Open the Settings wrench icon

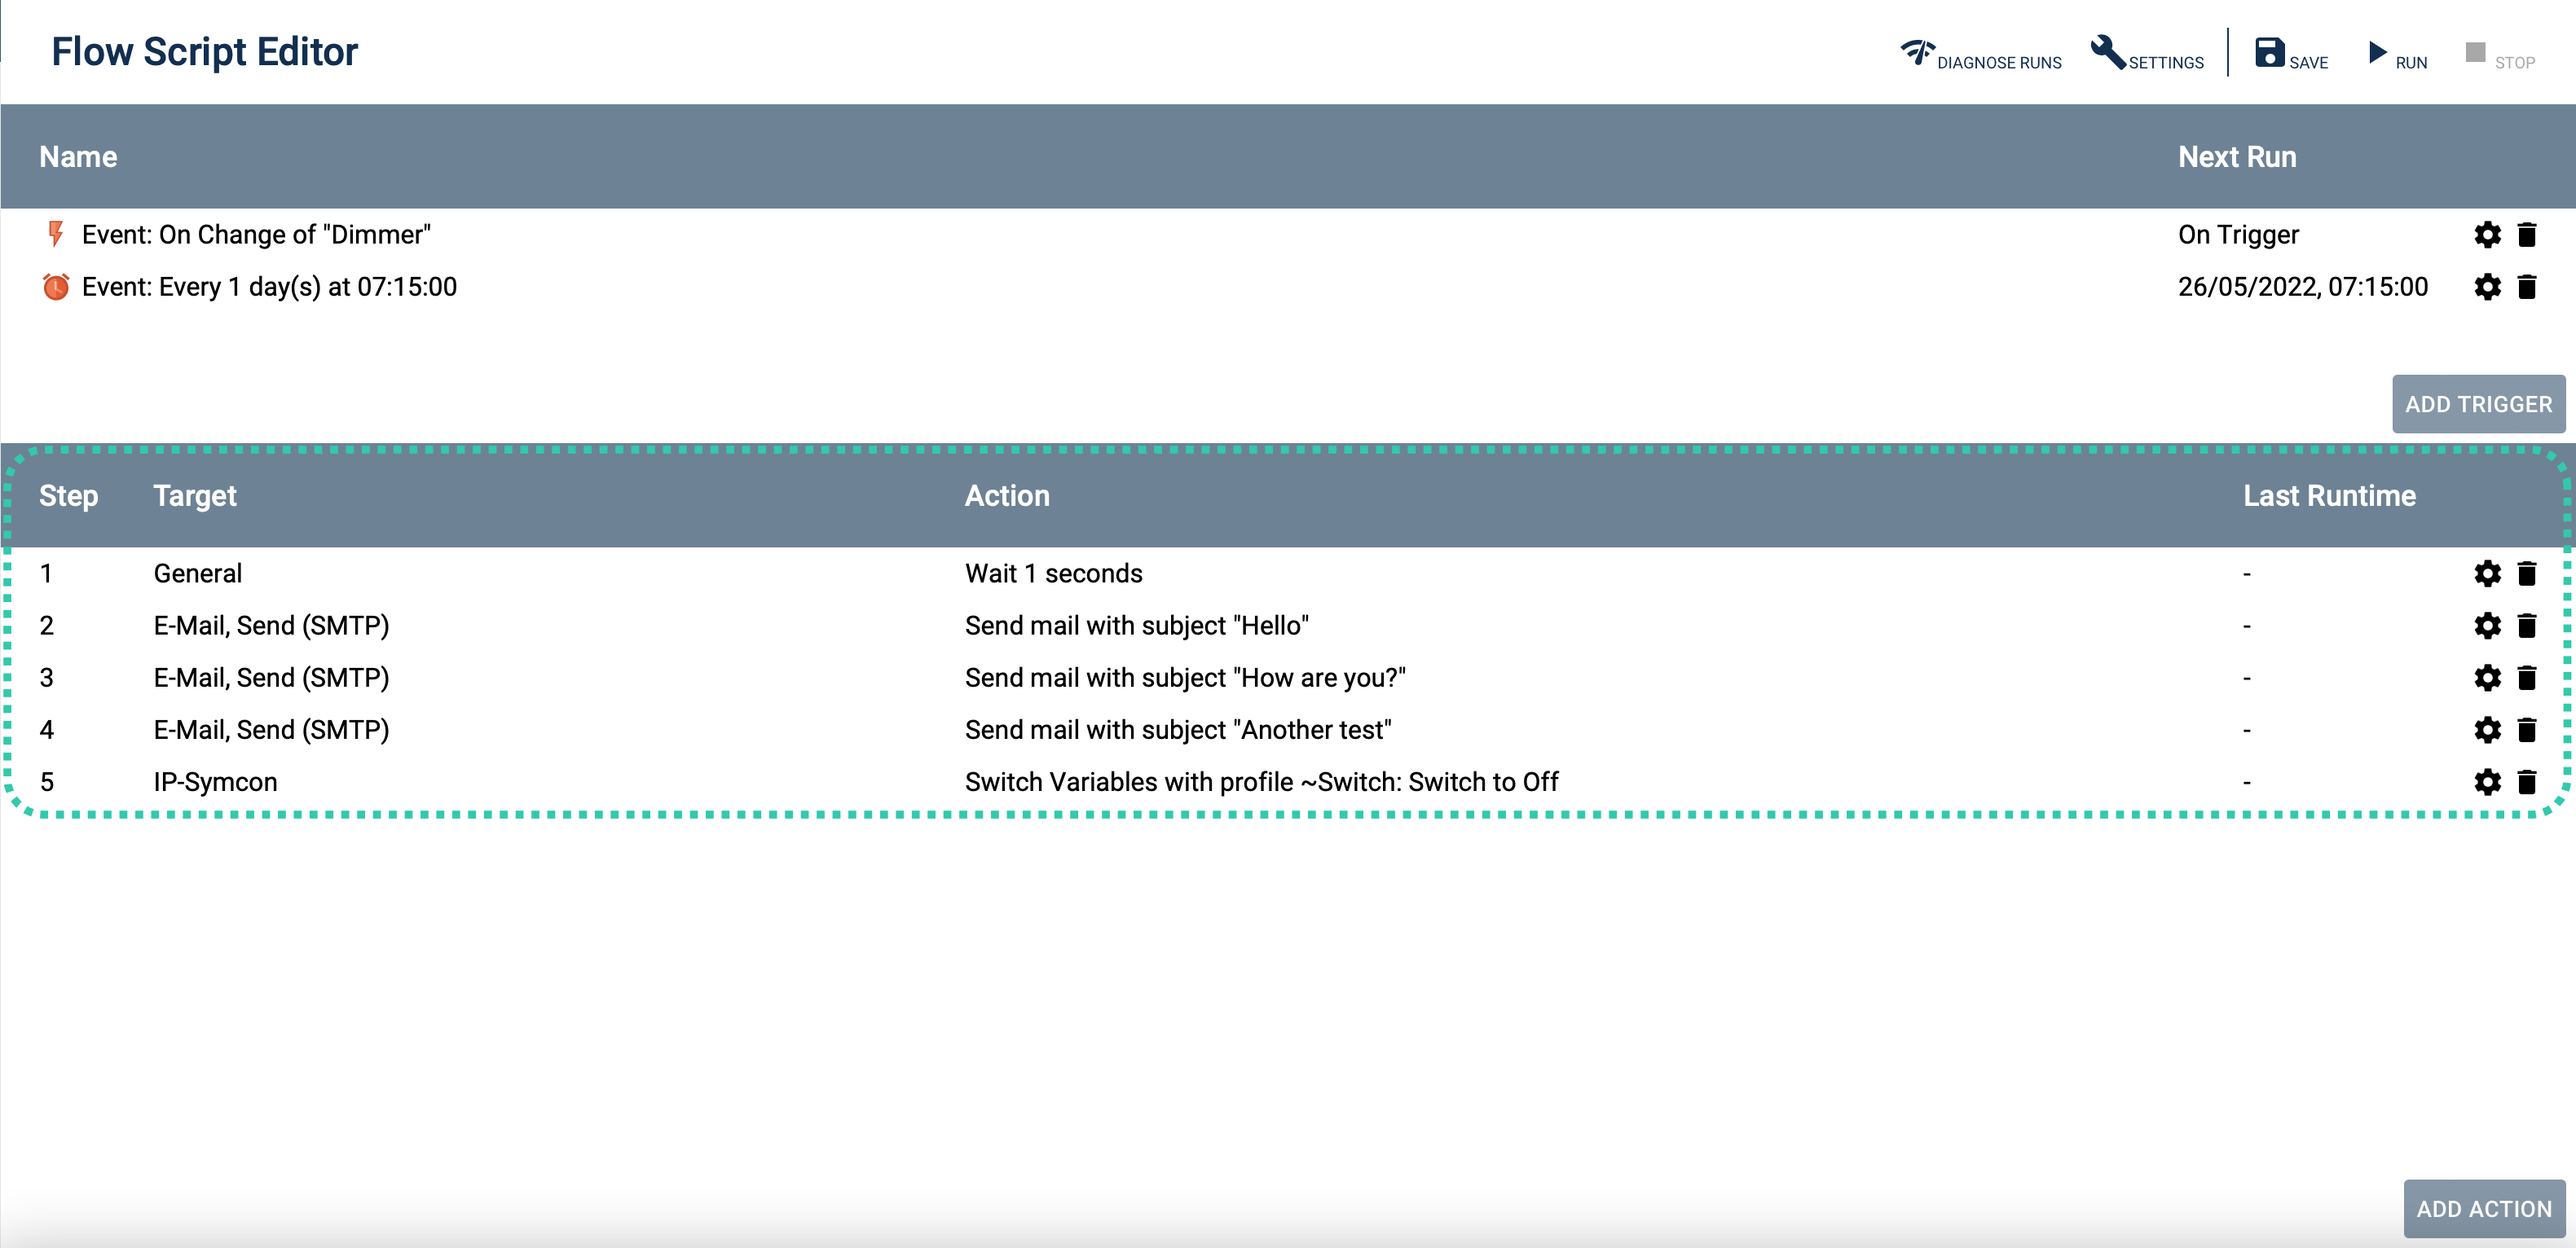click(2108, 52)
